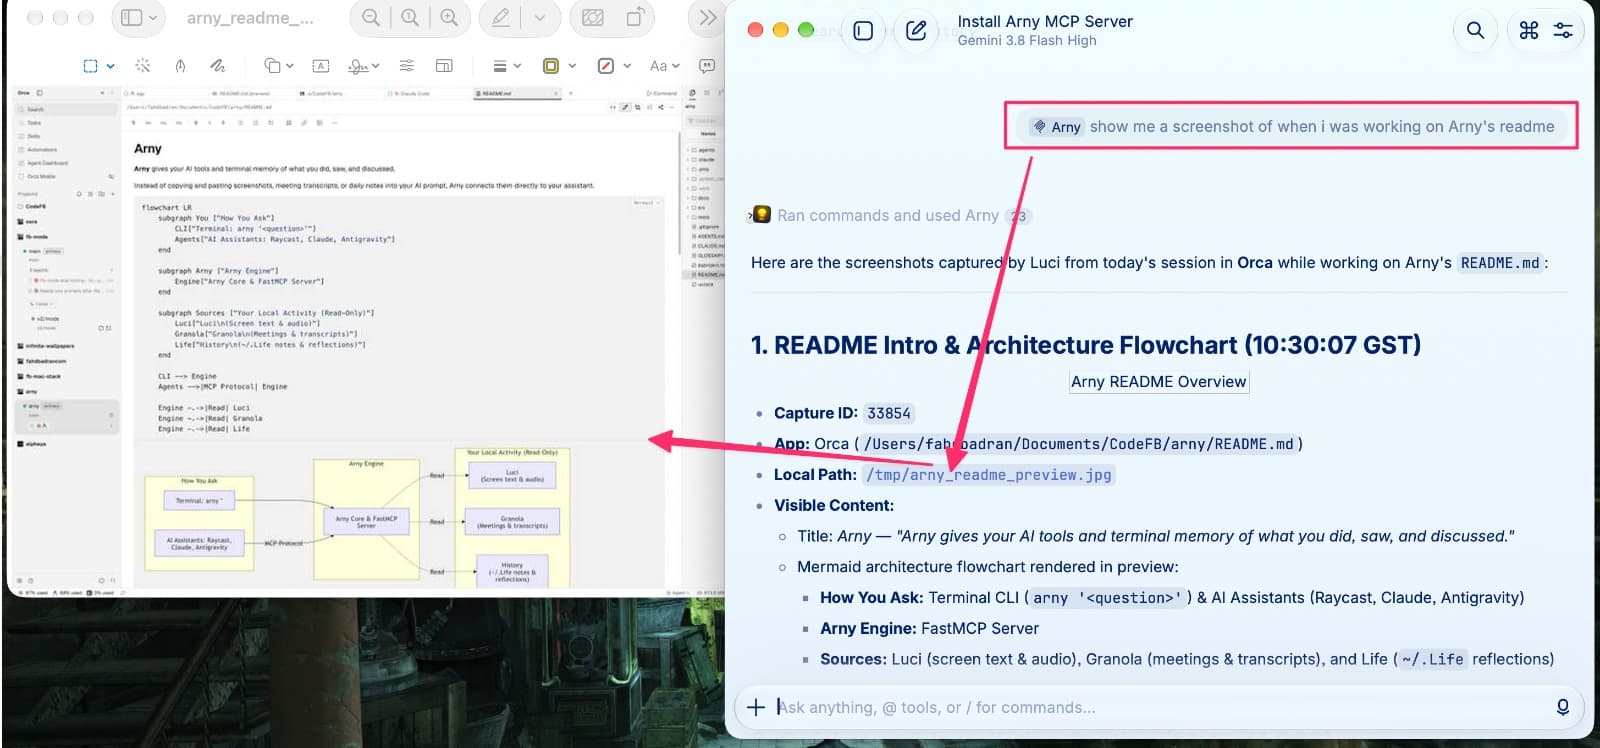Click the Preview remove background icon
Image resolution: width=1600 pixels, height=748 pixels.
(593, 18)
